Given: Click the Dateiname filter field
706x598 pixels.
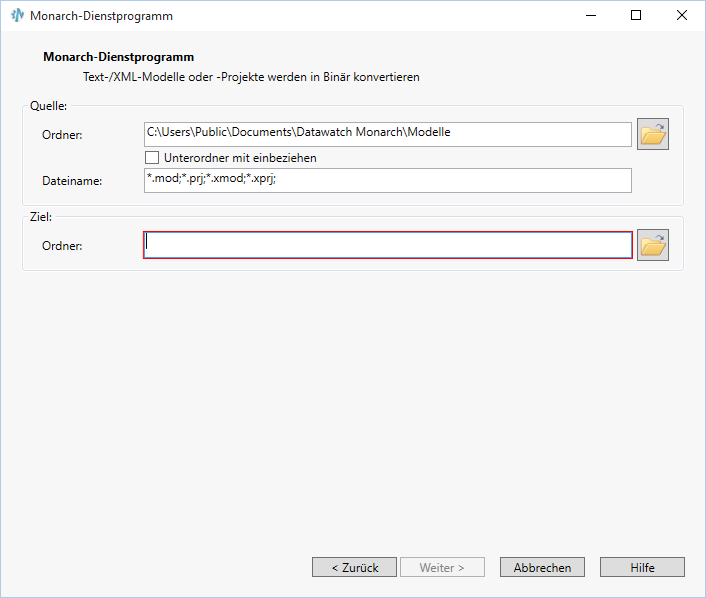Looking at the screenshot, I should point(388,180).
